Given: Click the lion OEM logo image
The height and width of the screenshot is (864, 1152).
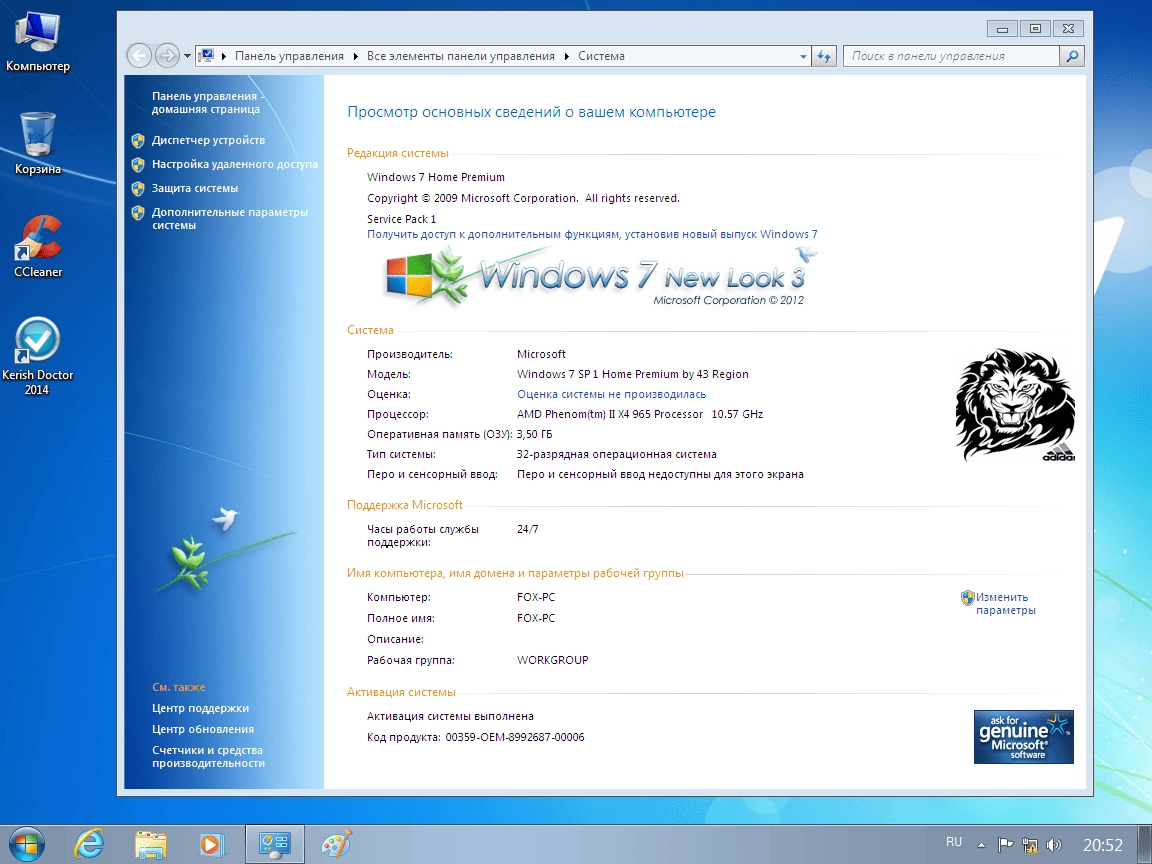Looking at the screenshot, I should coord(1015,405).
